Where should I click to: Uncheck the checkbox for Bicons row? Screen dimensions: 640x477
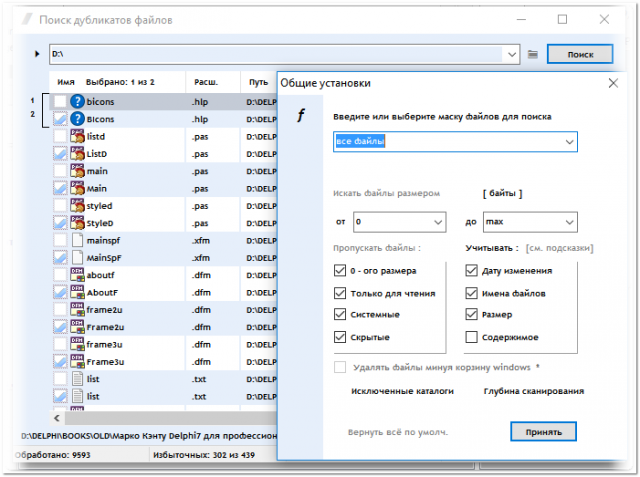tap(60, 119)
